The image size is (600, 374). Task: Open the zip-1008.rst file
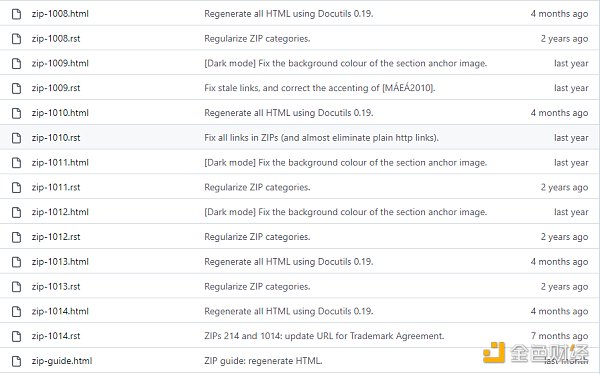click(x=56, y=39)
